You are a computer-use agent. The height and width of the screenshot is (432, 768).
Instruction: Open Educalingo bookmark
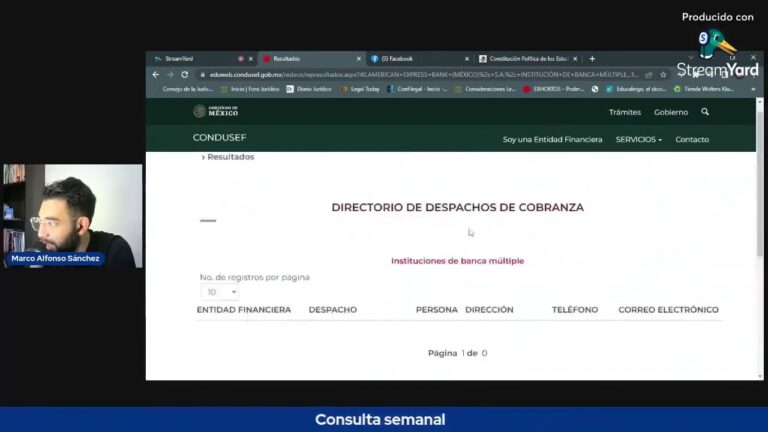(x=635, y=89)
